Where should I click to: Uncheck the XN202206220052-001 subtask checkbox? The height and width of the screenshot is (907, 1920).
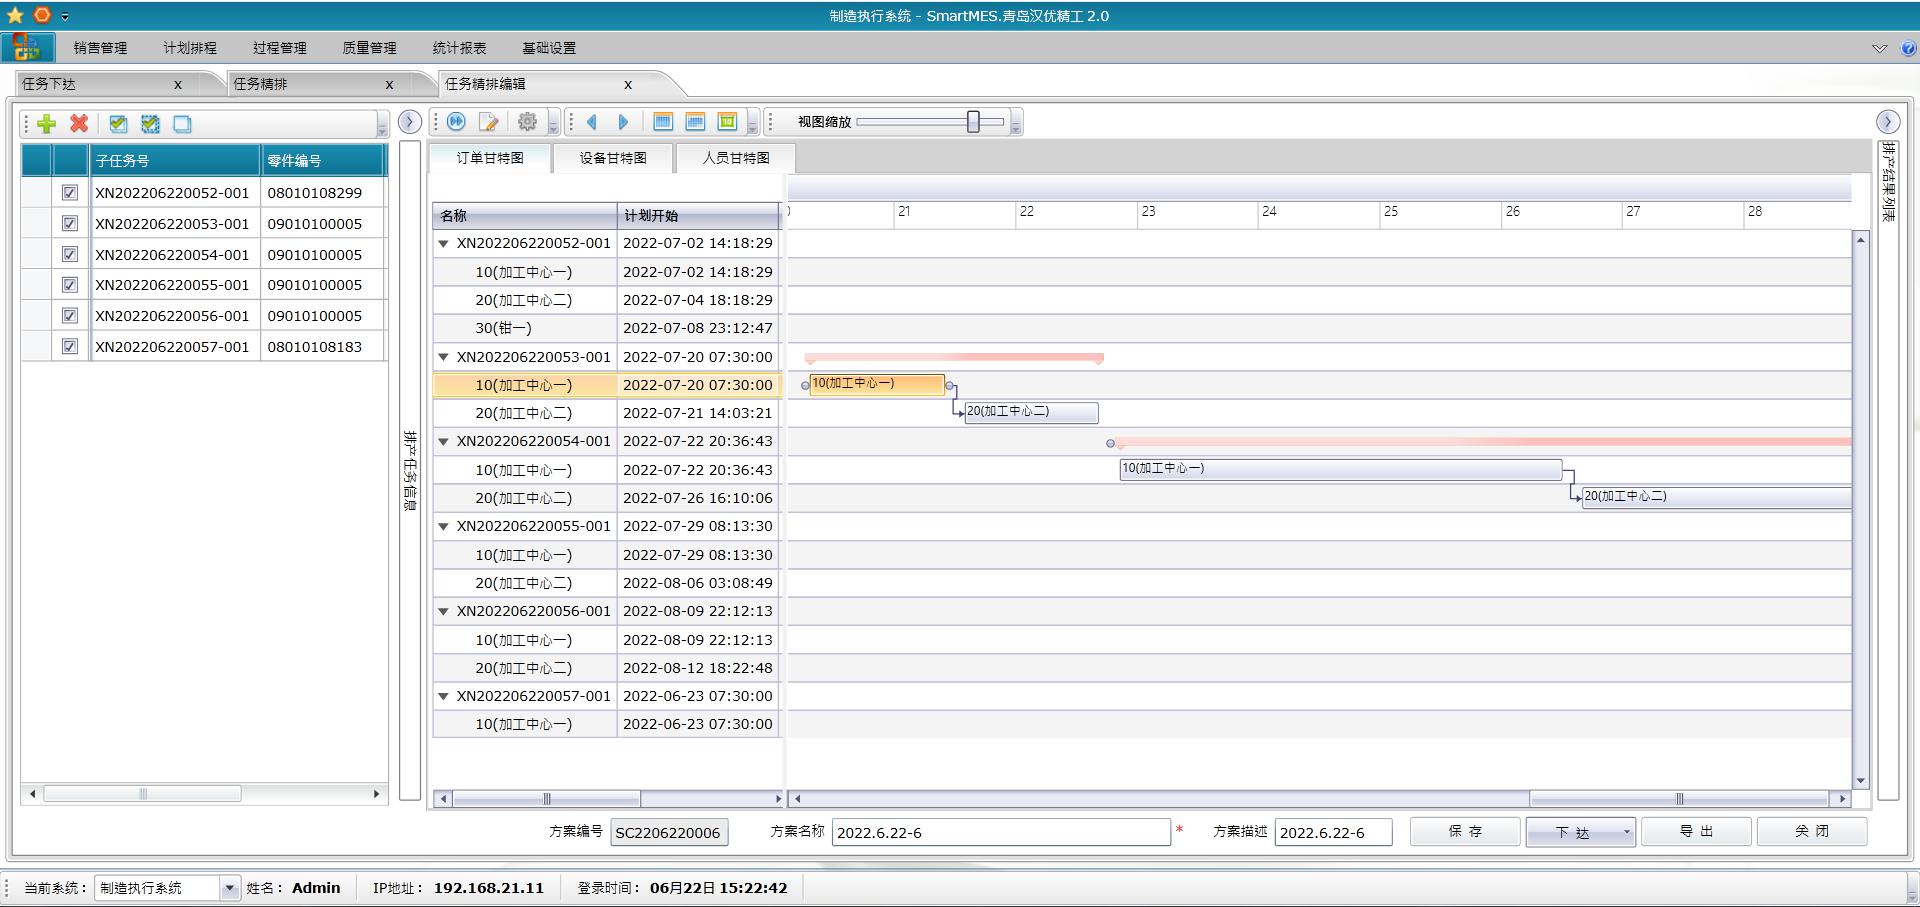coord(70,193)
